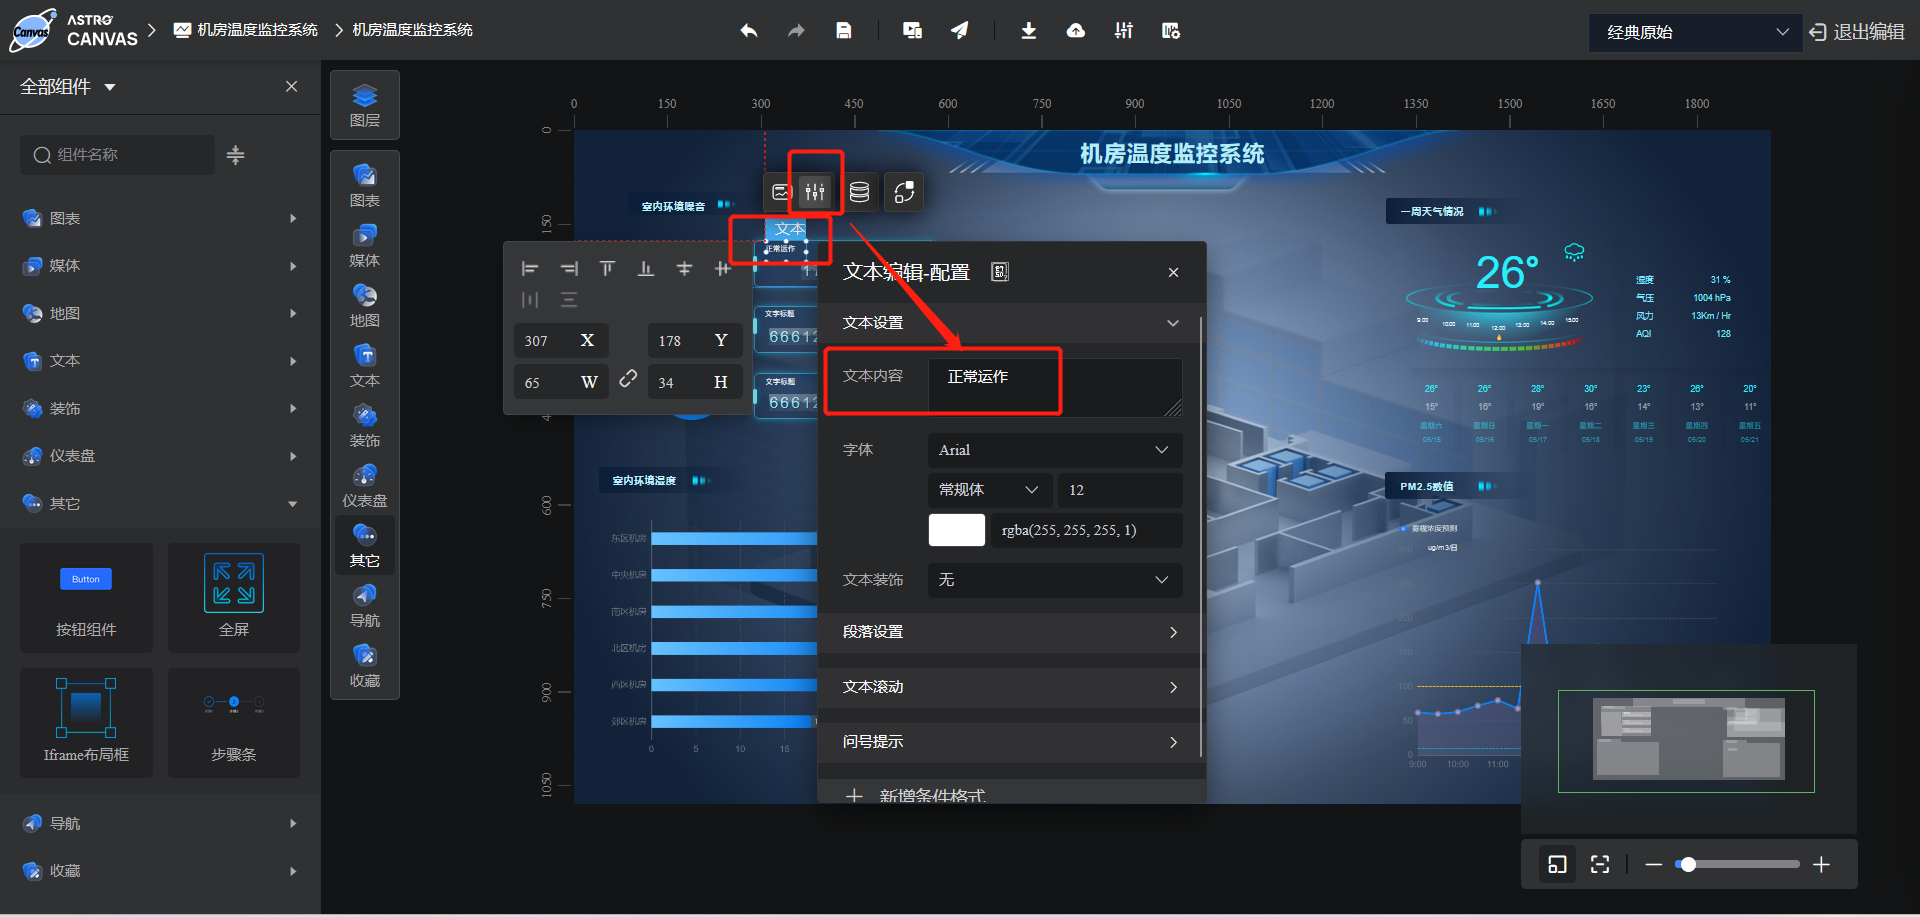Open 仪表盘 in the vertical icon strip
This screenshot has height=917, width=1920.
(x=365, y=485)
